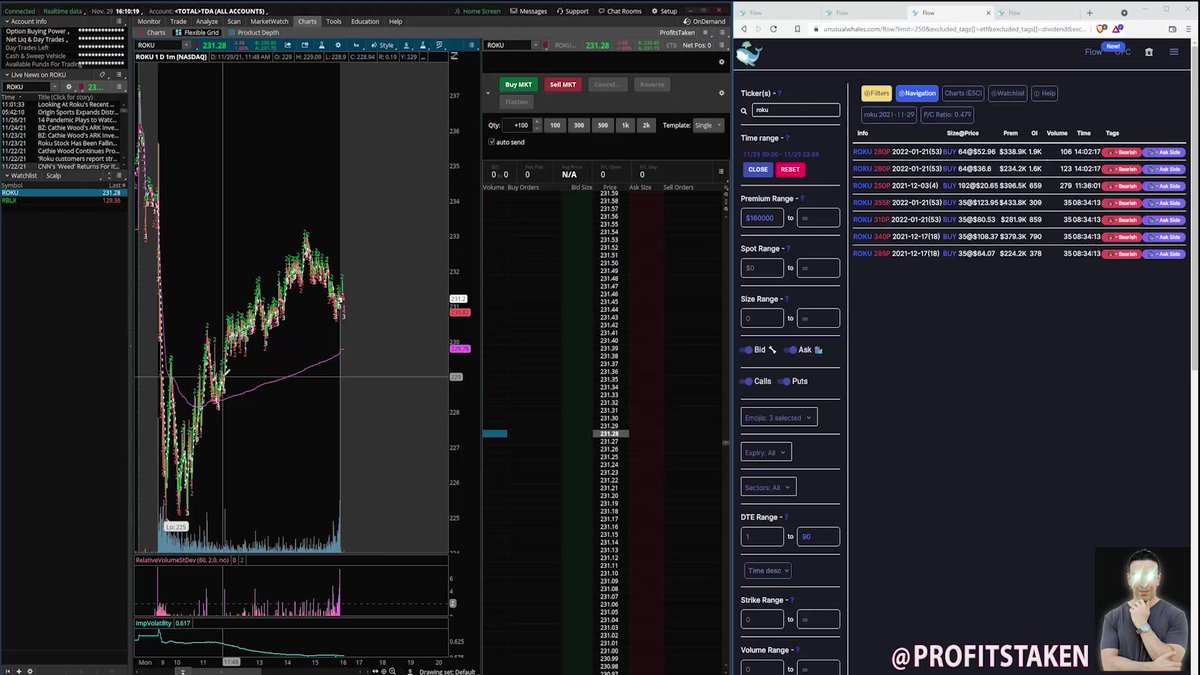Toggle the Puts switch
The image size is (1200, 675).
coord(784,381)
